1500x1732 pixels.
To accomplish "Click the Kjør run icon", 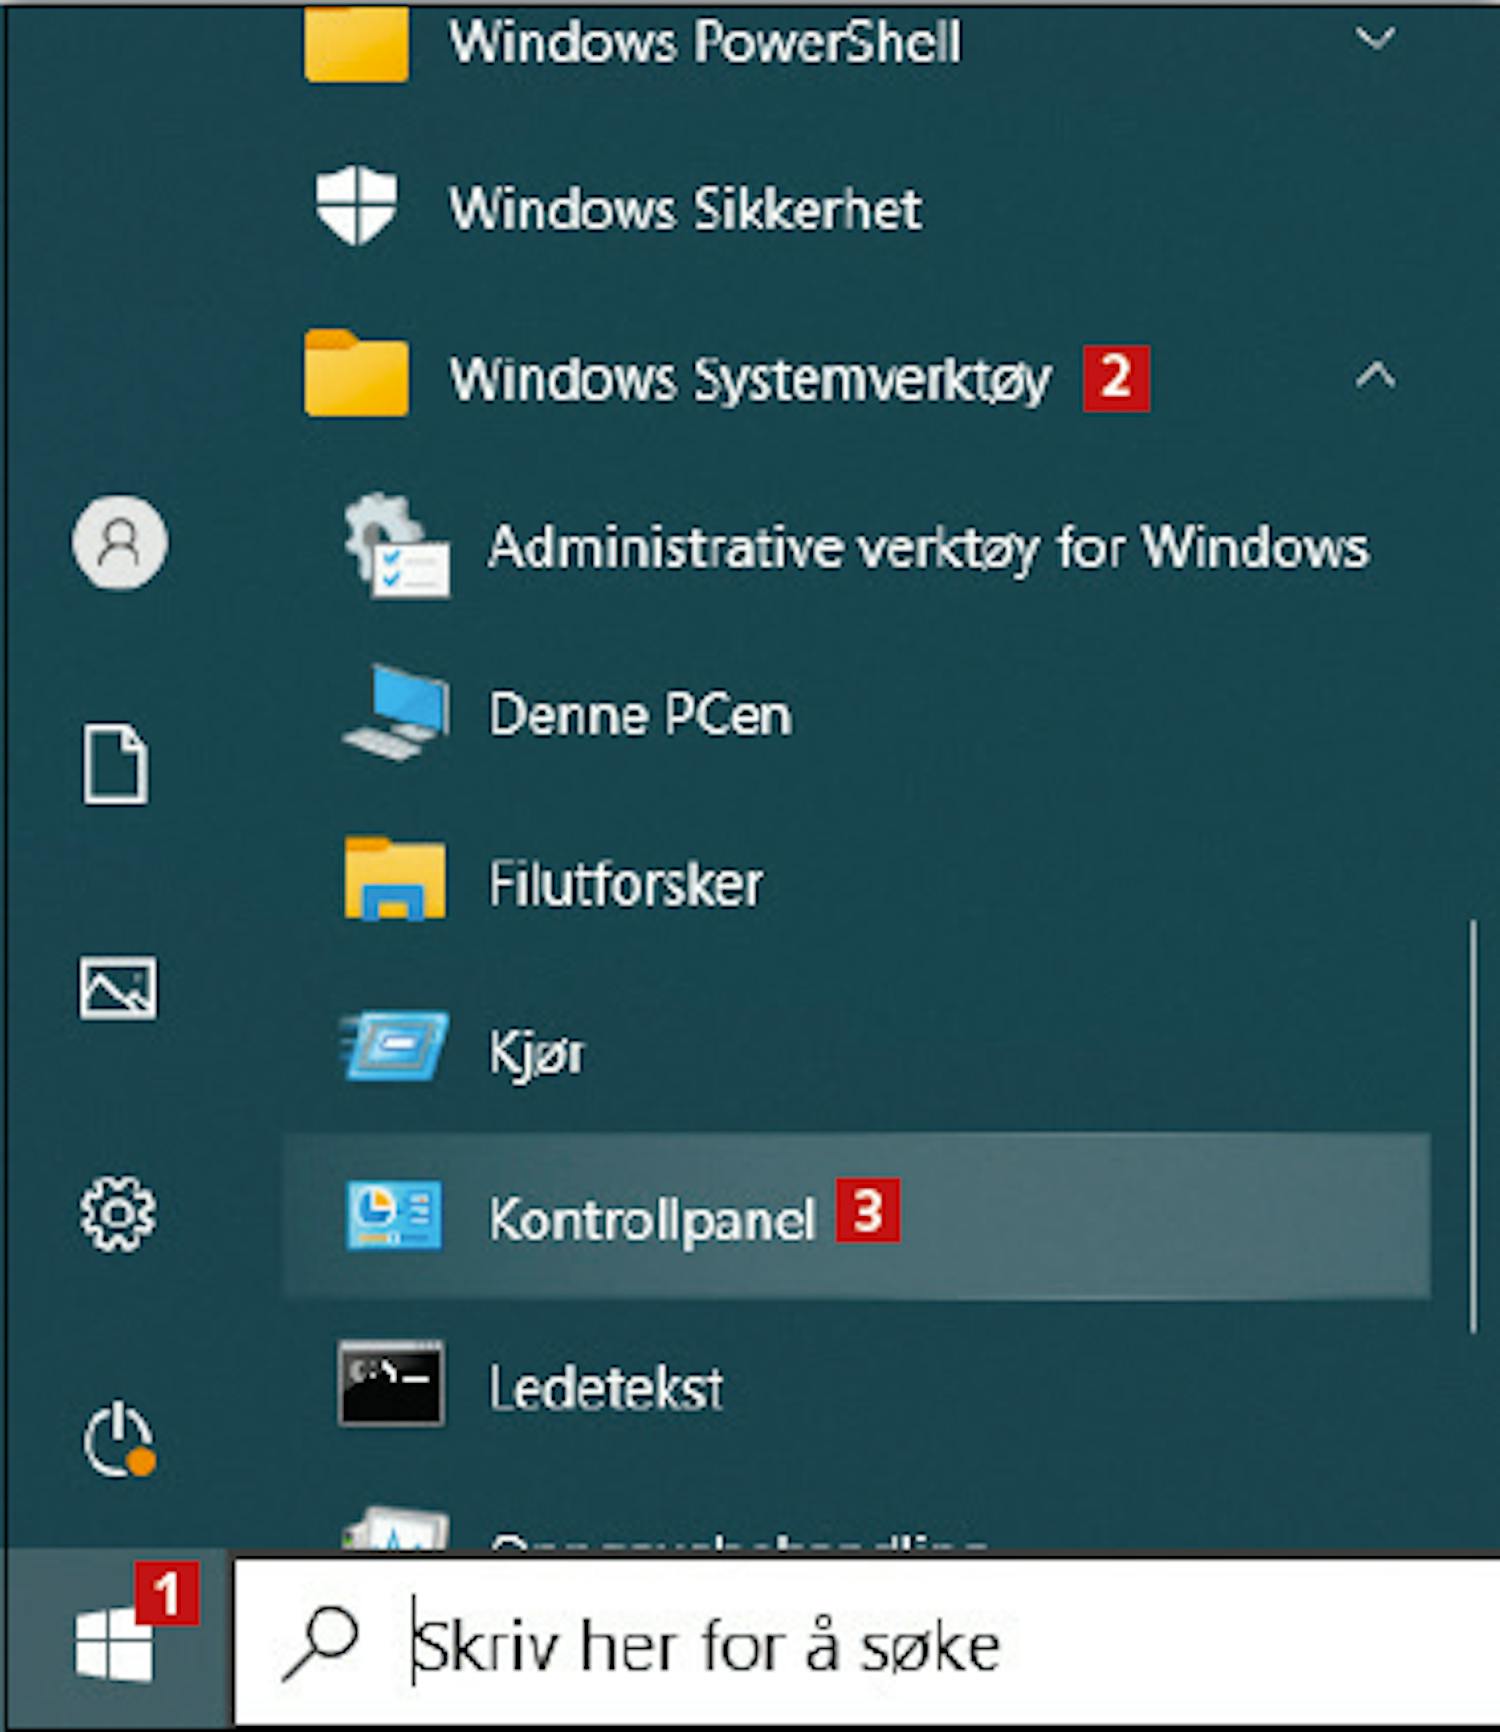I will pyautogui.click(x=393, y=1046).
